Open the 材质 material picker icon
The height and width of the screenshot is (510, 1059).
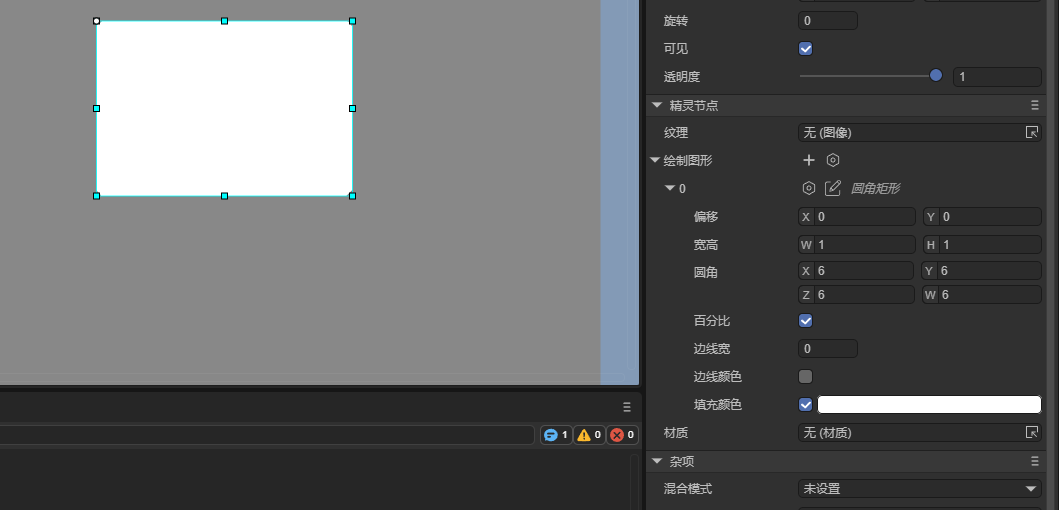(x=1032, y=433)
